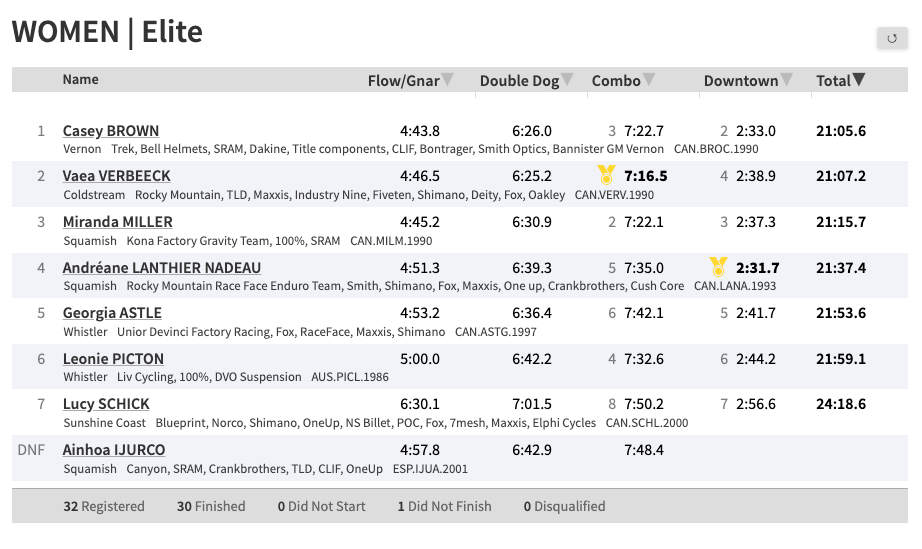Image resolution: width=922 pixels, height=549 pixels.
Task: Click gold medal icon in Andréane's Downtown time
Action: point(718,267)
